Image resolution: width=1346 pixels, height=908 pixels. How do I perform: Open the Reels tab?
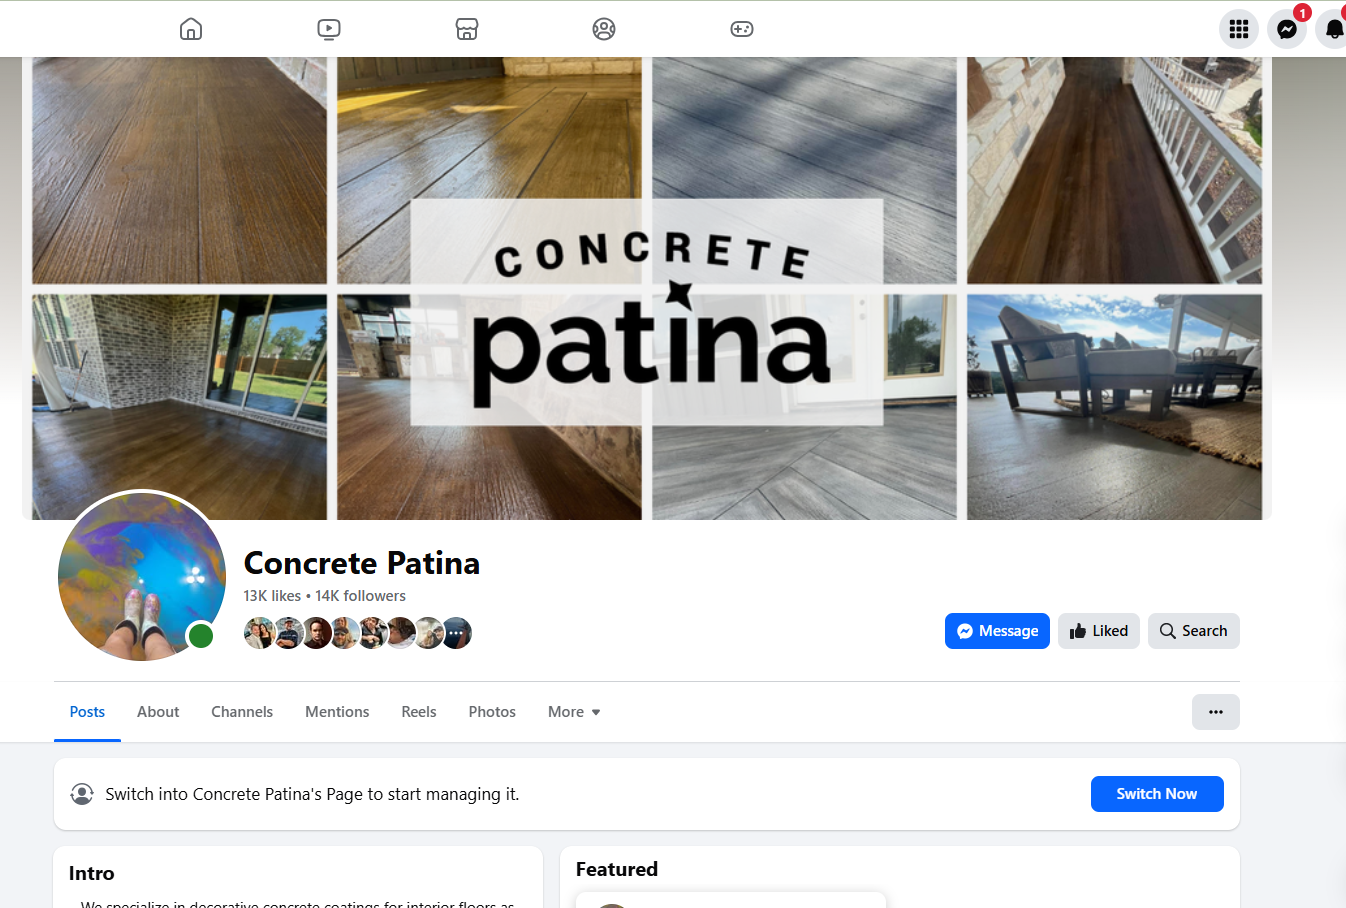[419, 712]
